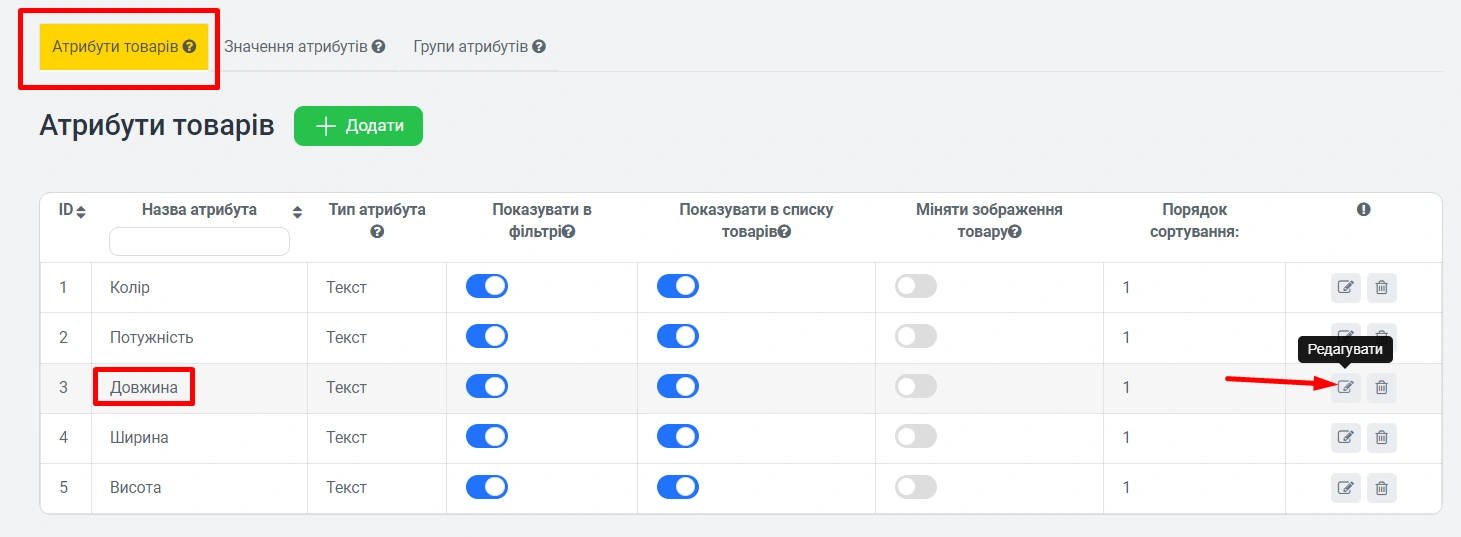This screenshot has height=537, width=1461.
Task: Click the trash icon in Висота row
Action: [1381, 488]
